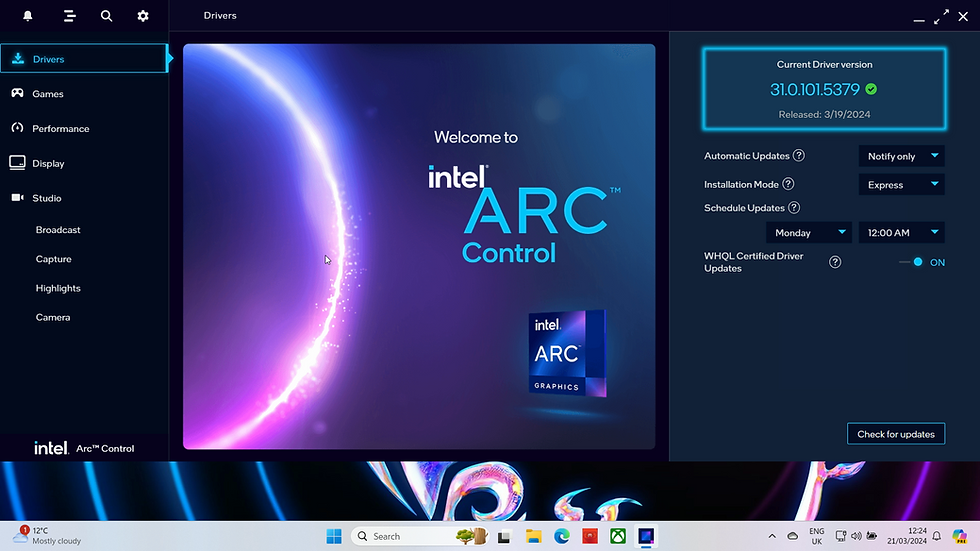Select Broadcast under Studio
Screen dimensions: 980x551
point(58,230)
